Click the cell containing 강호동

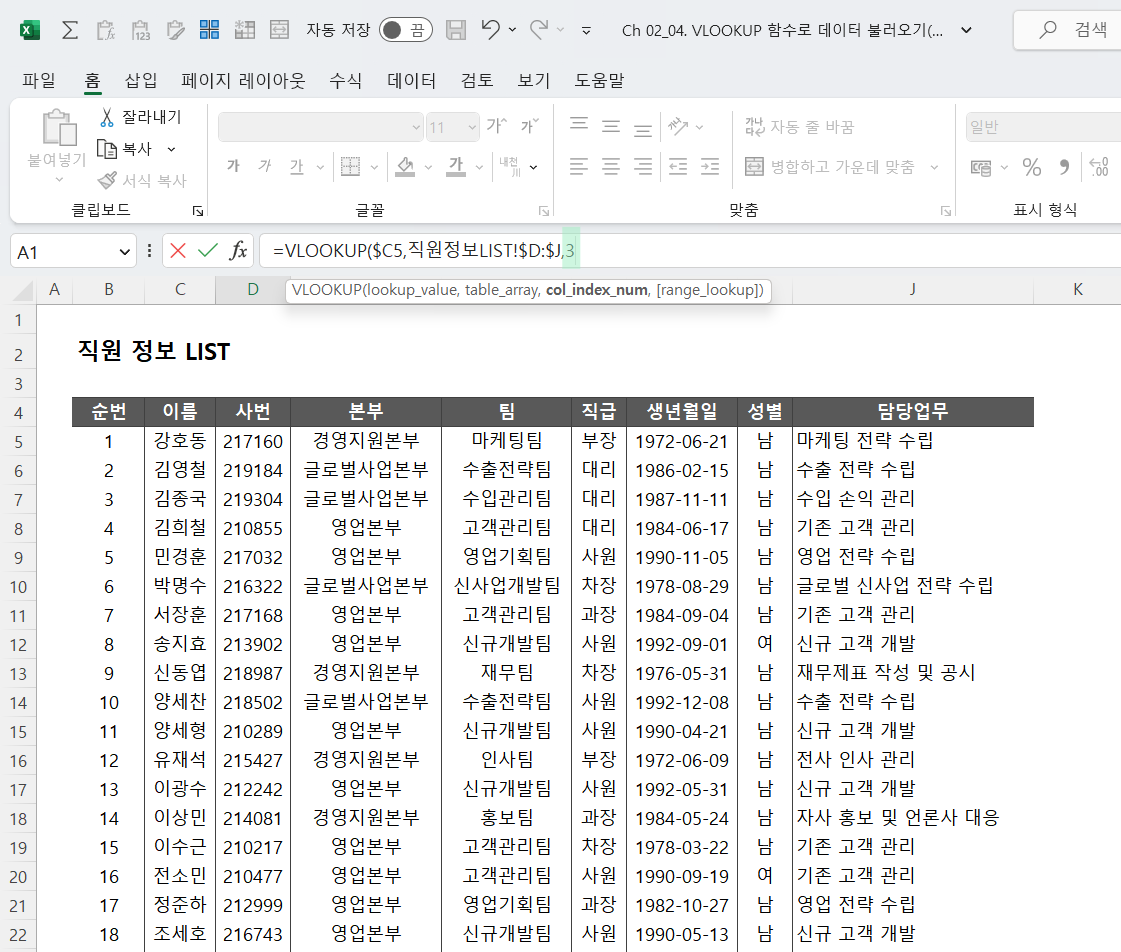[180, 441]
